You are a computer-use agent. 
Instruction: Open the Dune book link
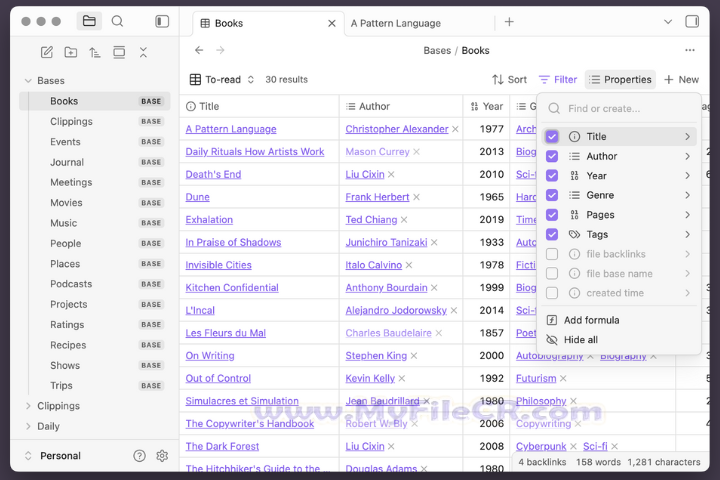197,197
